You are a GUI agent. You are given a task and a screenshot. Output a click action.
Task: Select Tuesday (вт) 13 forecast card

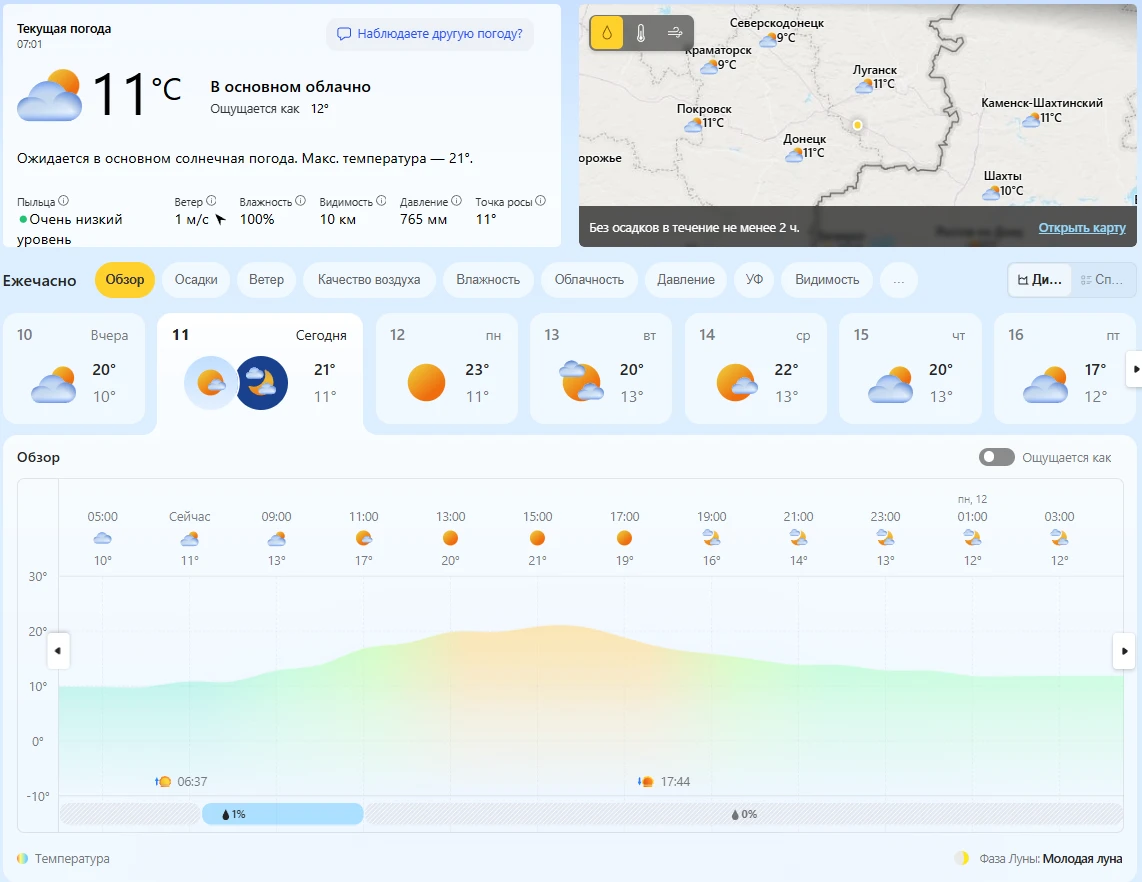601,369
